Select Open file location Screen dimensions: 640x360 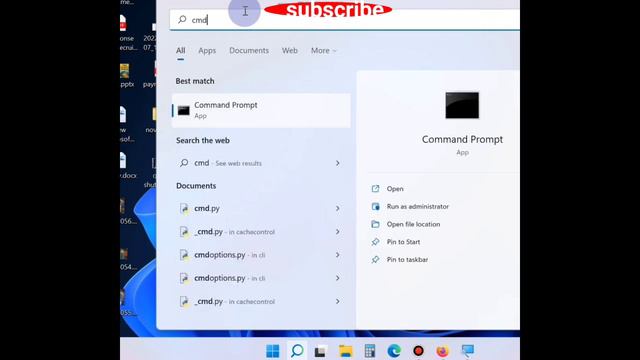pyautogui.click(x=413, y=224)
